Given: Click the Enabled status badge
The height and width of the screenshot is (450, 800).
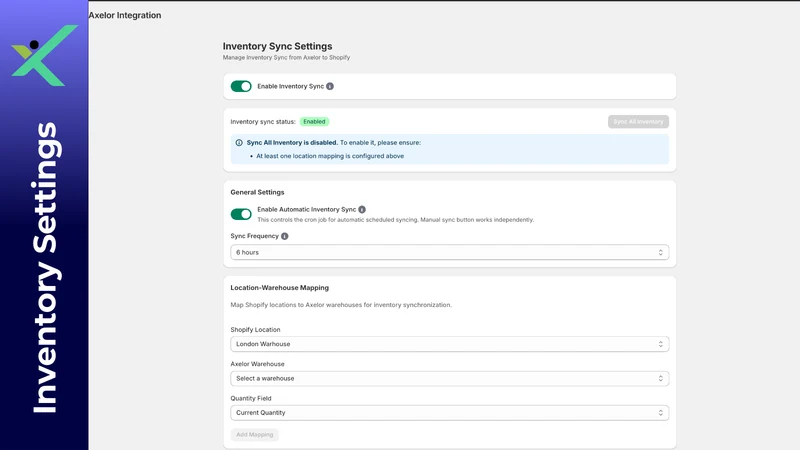Looking at the screenshot, I should coord(314,121).
